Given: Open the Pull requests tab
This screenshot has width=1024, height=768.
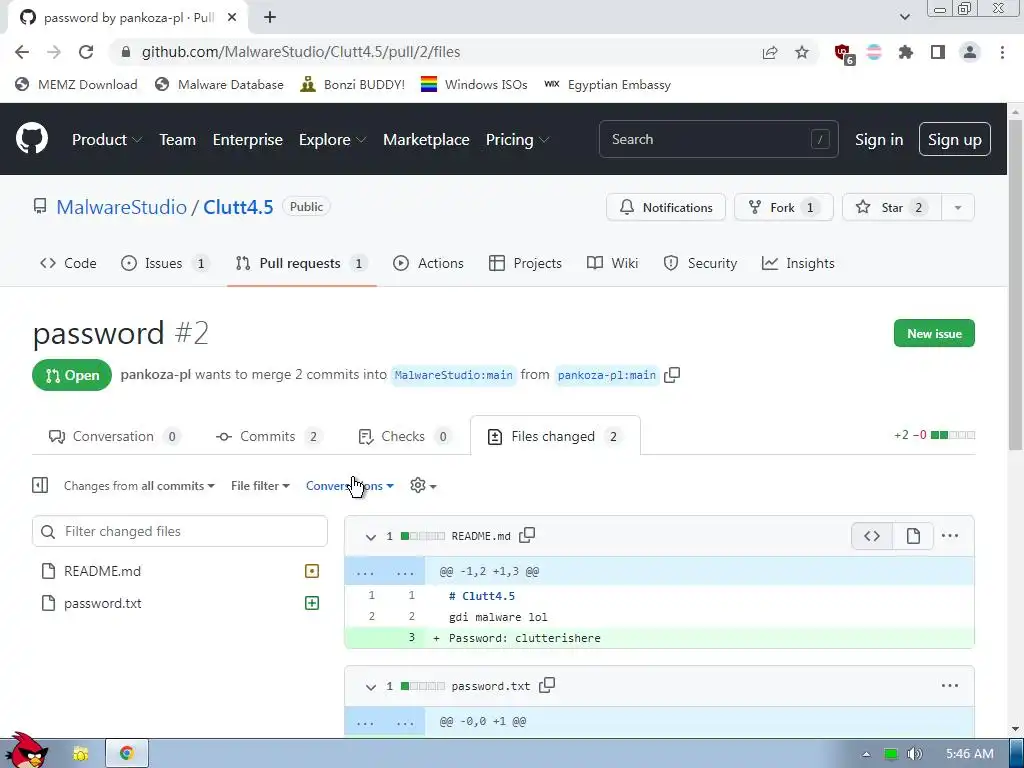Looking at the screenshot, I should (301, 263).
